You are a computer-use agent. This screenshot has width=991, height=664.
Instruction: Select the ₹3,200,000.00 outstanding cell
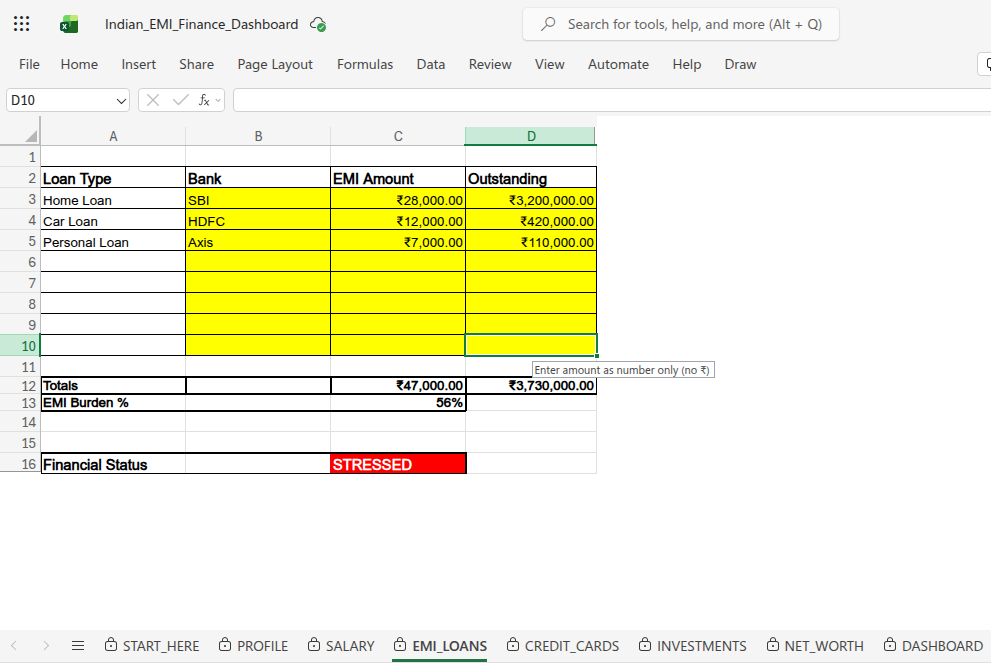point(531,200)
